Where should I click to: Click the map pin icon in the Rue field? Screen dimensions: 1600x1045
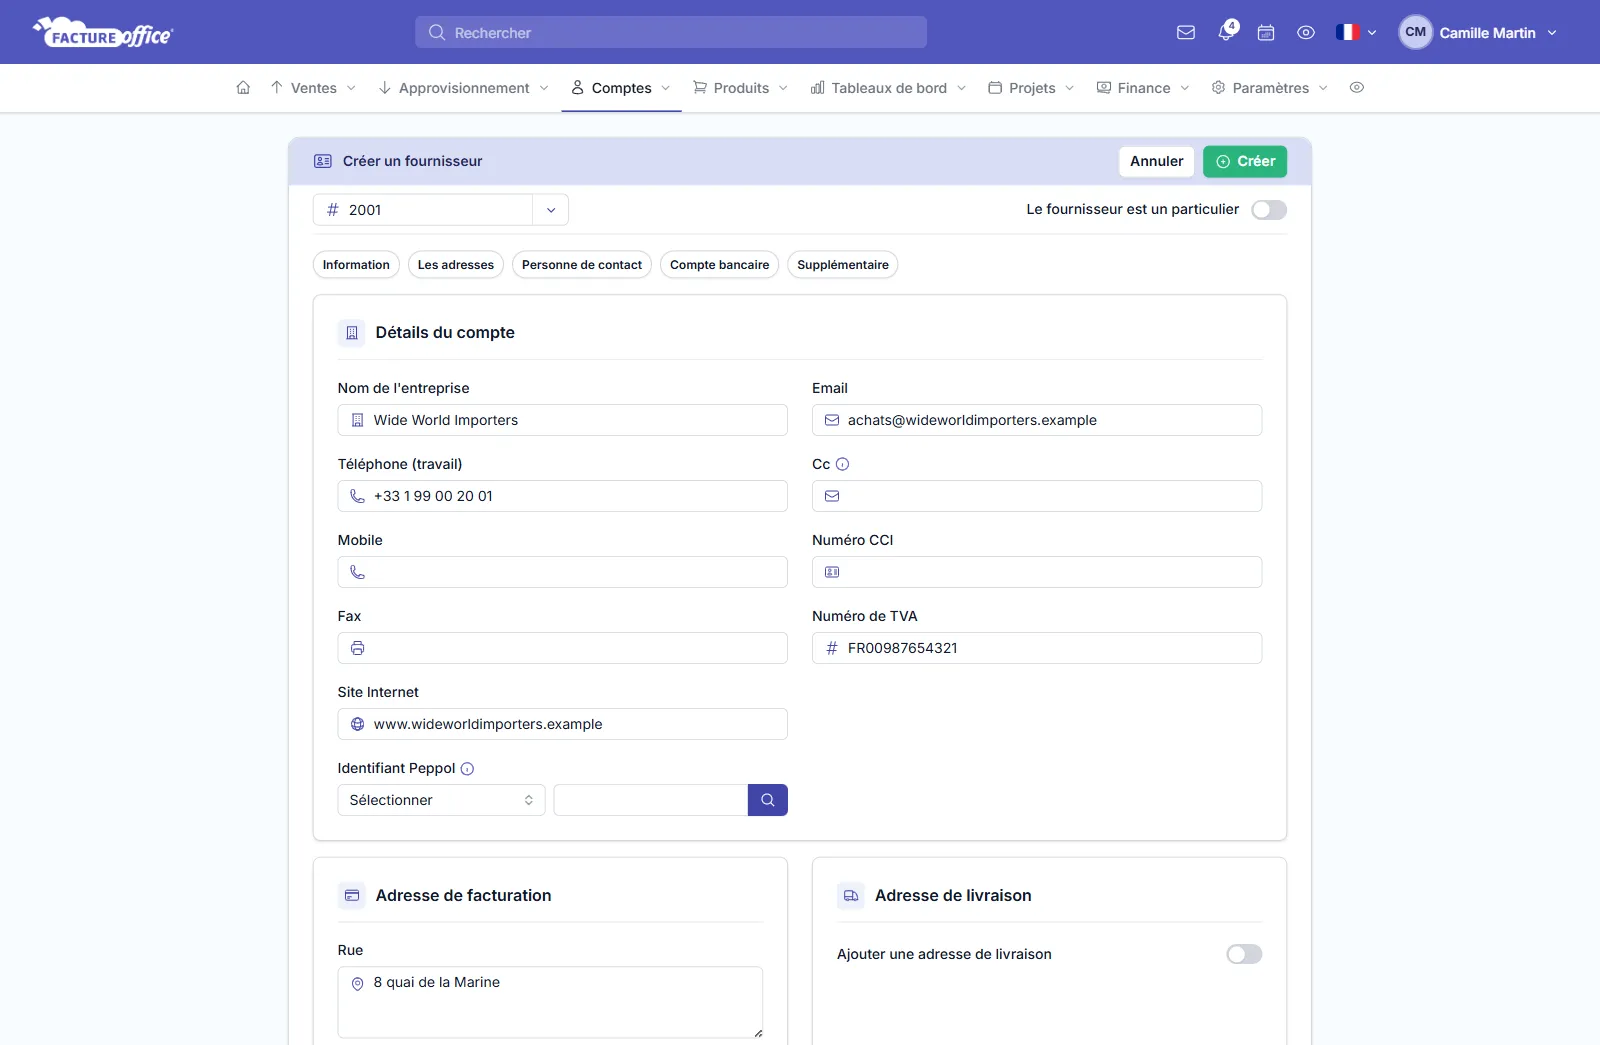pos(357,984)
